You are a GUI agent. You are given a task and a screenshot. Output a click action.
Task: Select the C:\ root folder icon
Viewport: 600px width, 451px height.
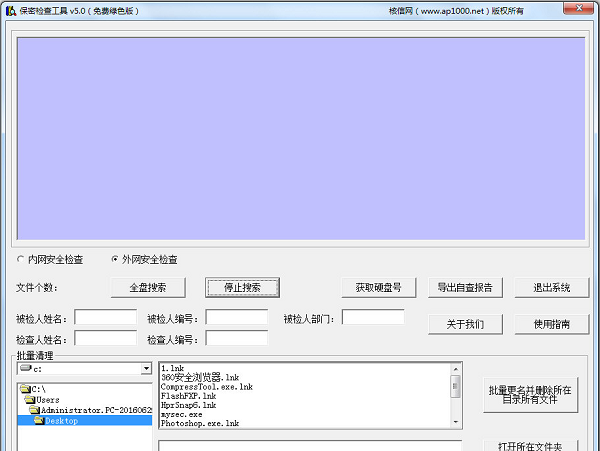pos(27,388)
